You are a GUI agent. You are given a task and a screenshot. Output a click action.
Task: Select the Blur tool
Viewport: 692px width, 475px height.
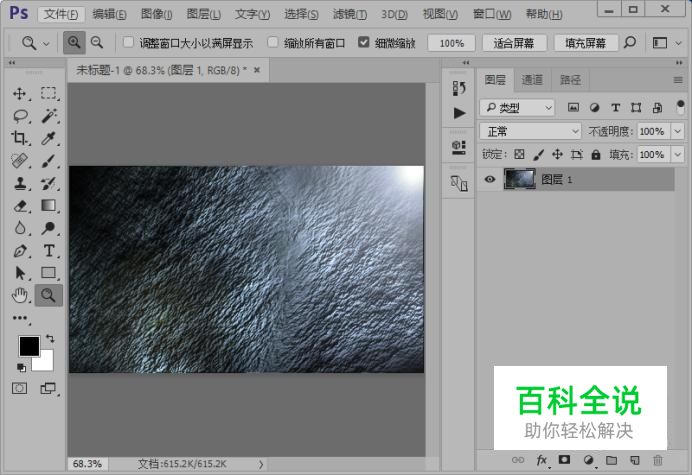pyautogui.click(x=19, y=228)
